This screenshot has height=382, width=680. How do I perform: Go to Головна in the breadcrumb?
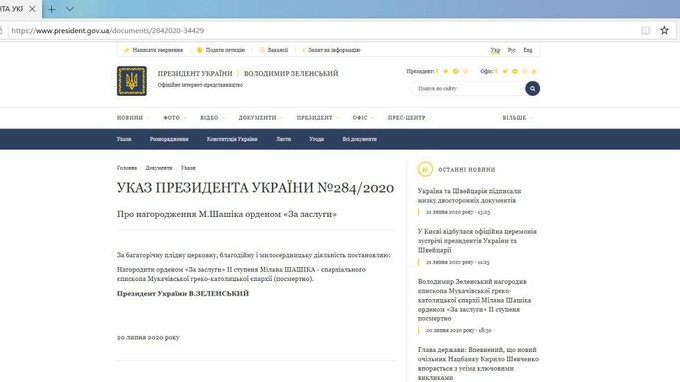point(127,168)
